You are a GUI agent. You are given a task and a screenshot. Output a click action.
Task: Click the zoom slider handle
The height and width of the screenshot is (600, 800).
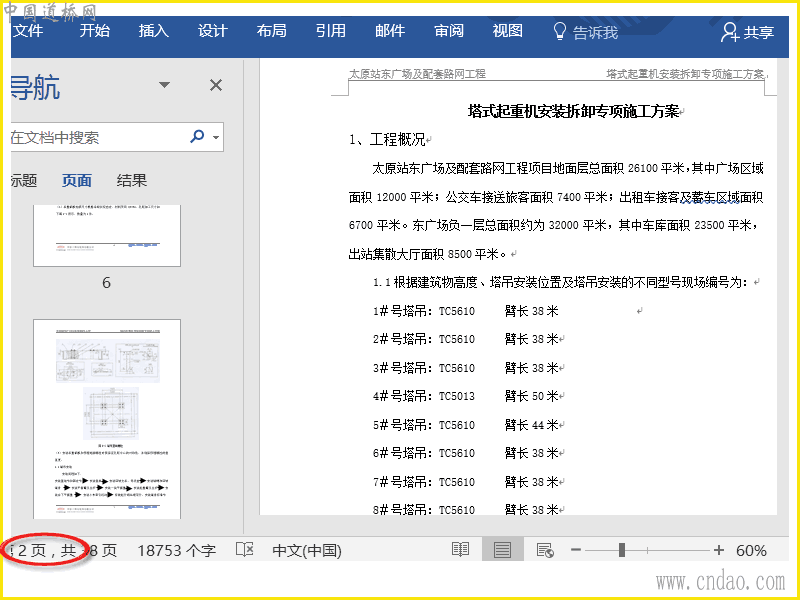(x=621, y=550)
